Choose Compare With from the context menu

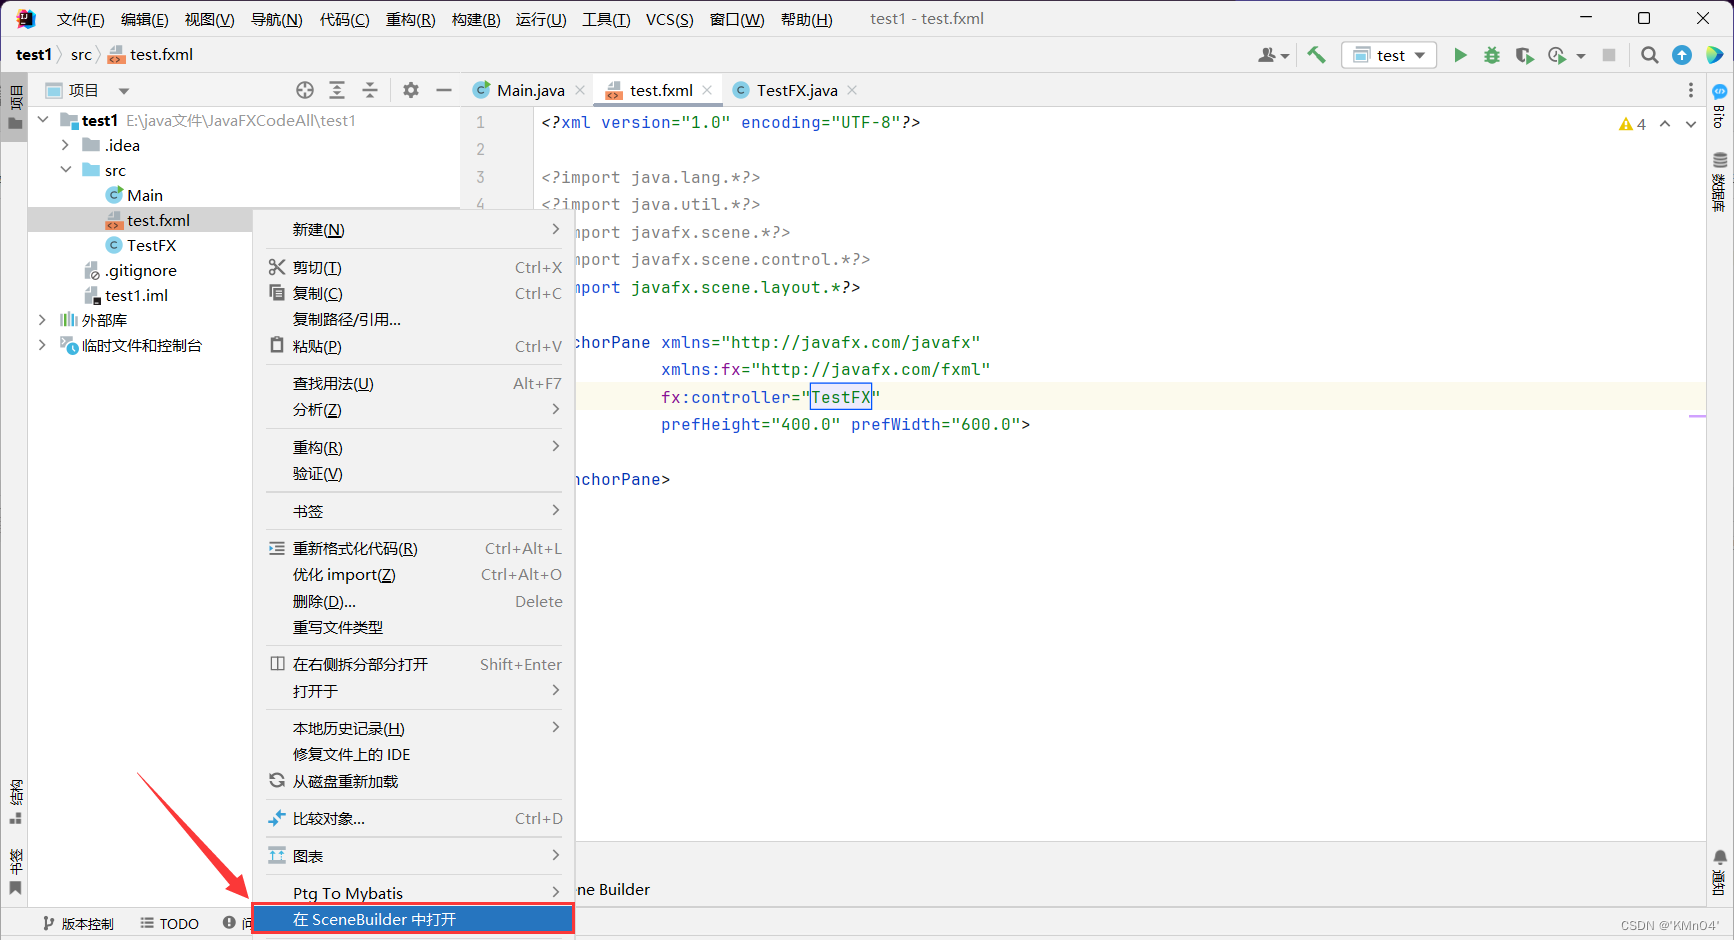point(414,818)
